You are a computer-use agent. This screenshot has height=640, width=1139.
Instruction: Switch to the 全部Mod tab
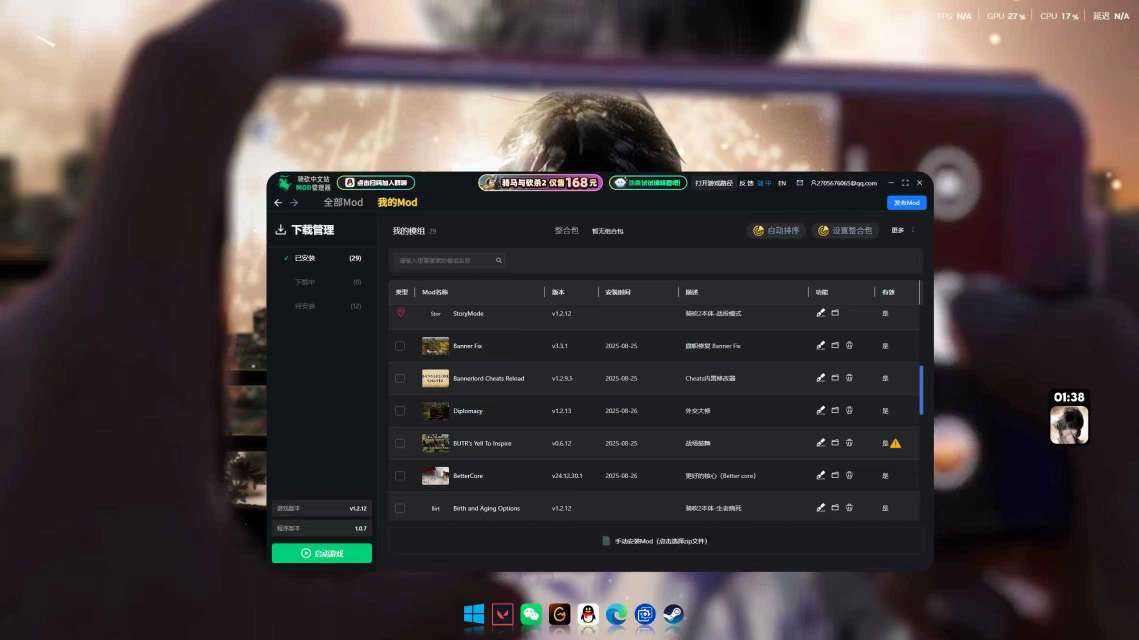343,203
